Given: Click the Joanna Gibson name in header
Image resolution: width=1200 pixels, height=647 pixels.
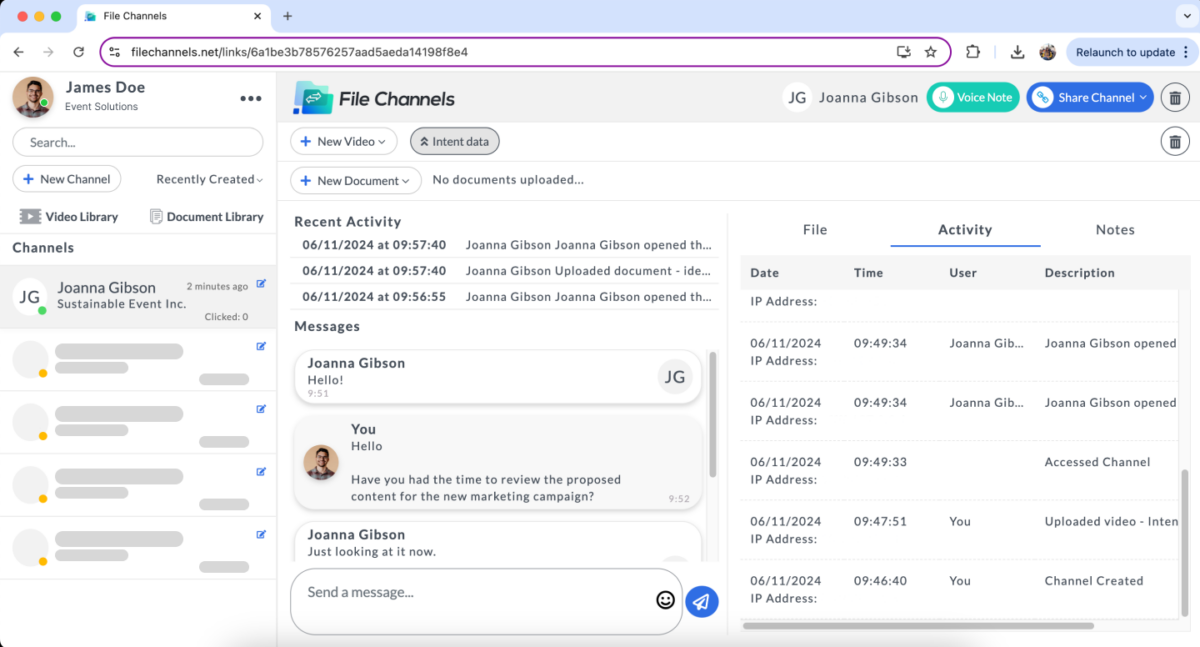Looking at the screenshot, I should pyautogui.click(x=868, y=97).
